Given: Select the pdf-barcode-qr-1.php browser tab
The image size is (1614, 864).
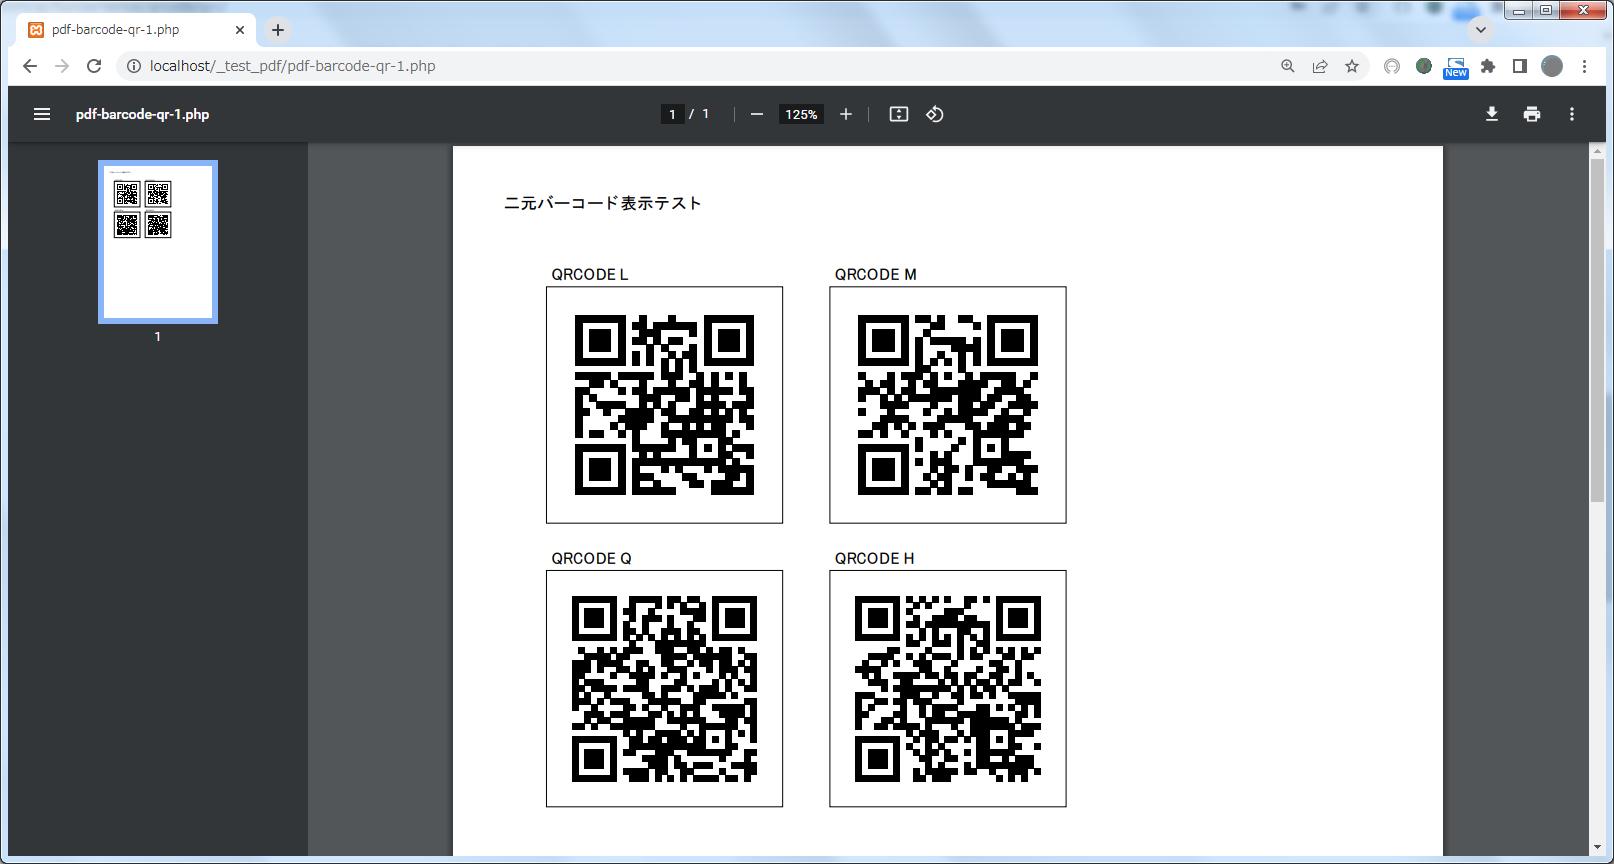Looking at the screenshot, I should pos(136,30).
